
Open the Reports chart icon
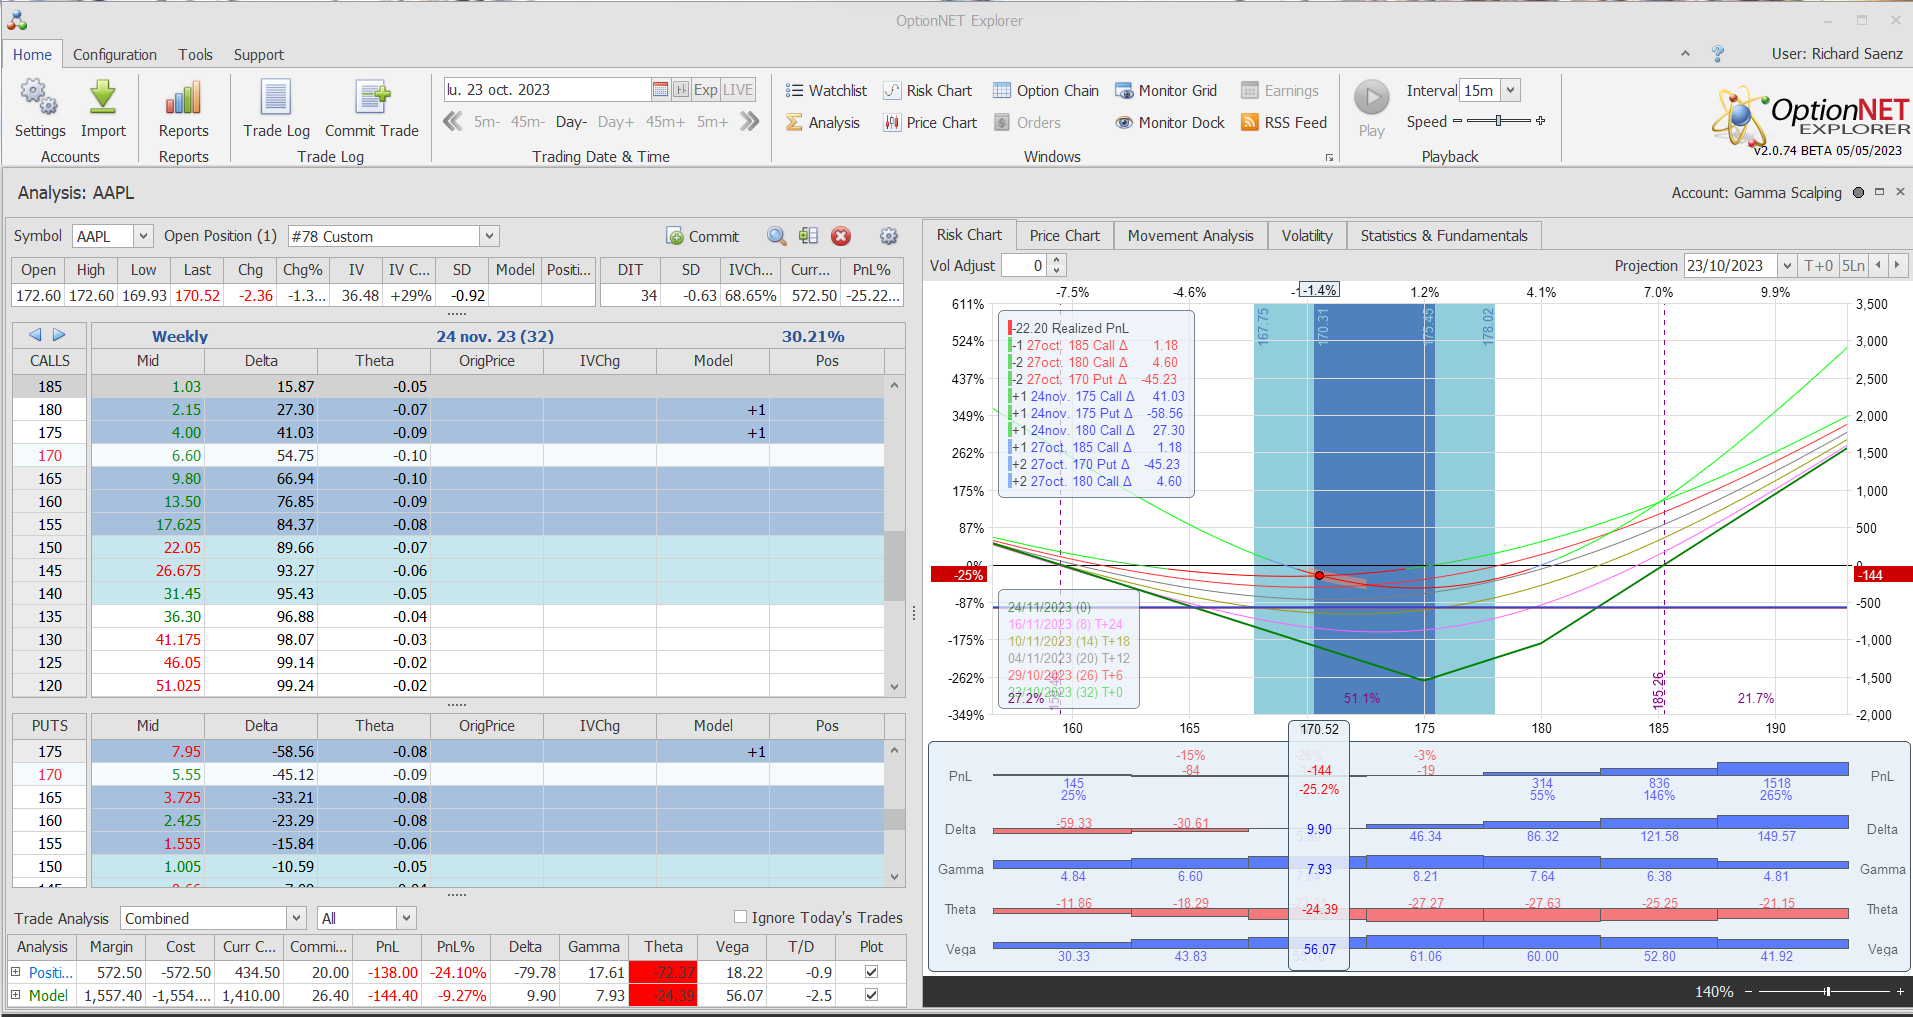pyautogui.click(x=183, y=97)
